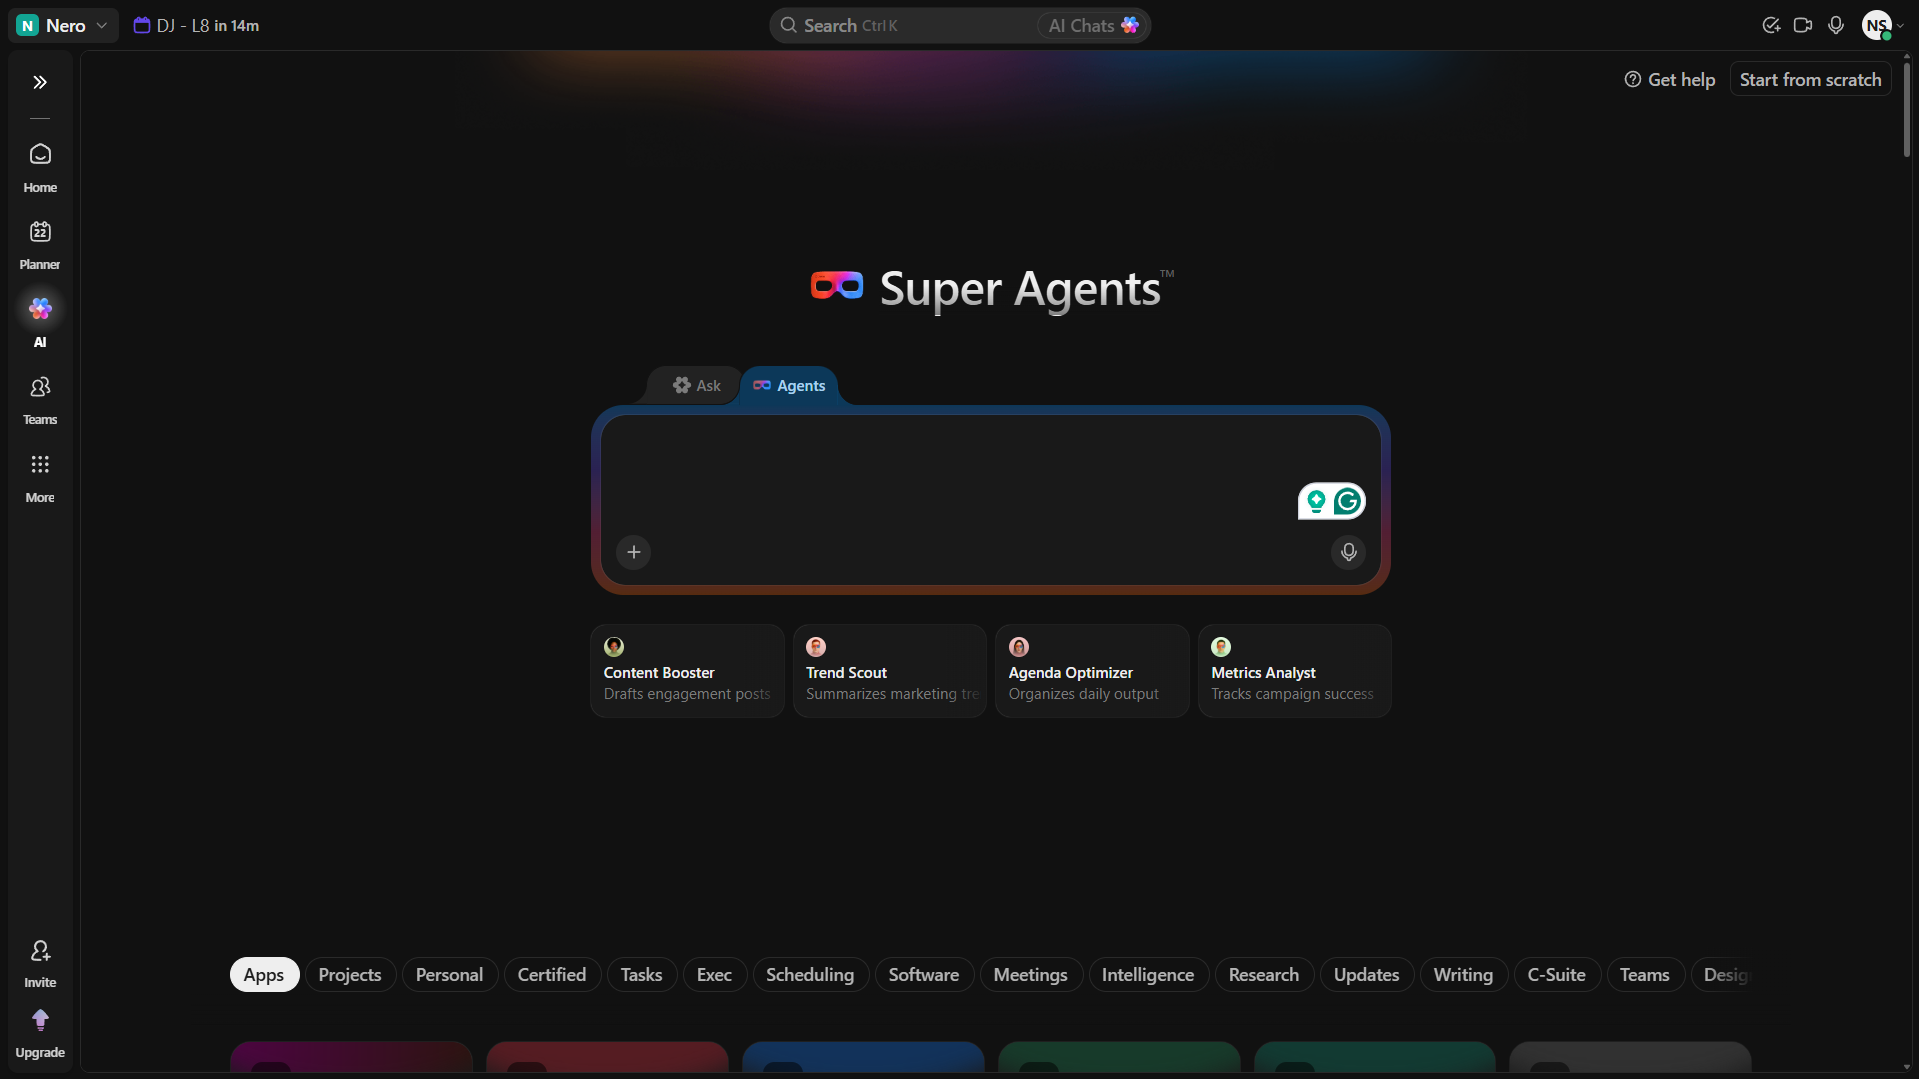
Task: Select the Meetings category chip
Action: (x=1031, y=975)
